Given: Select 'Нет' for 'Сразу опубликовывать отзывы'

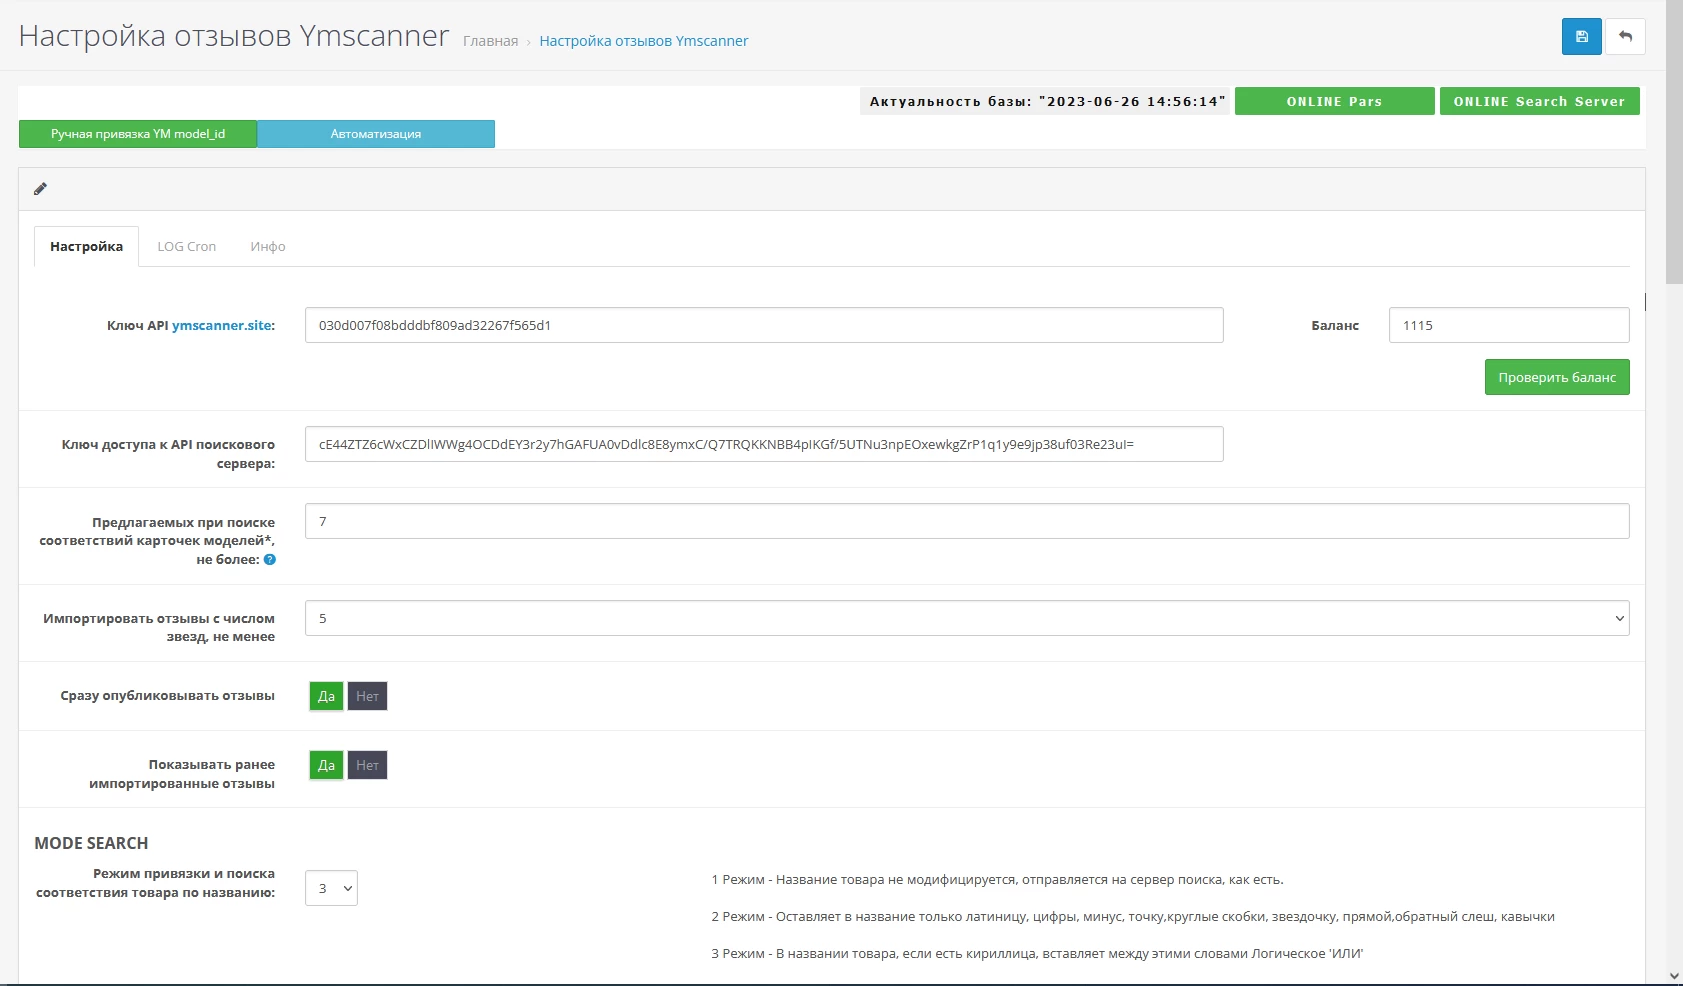Looking at the screenshot, I should [x=367, y=696].
